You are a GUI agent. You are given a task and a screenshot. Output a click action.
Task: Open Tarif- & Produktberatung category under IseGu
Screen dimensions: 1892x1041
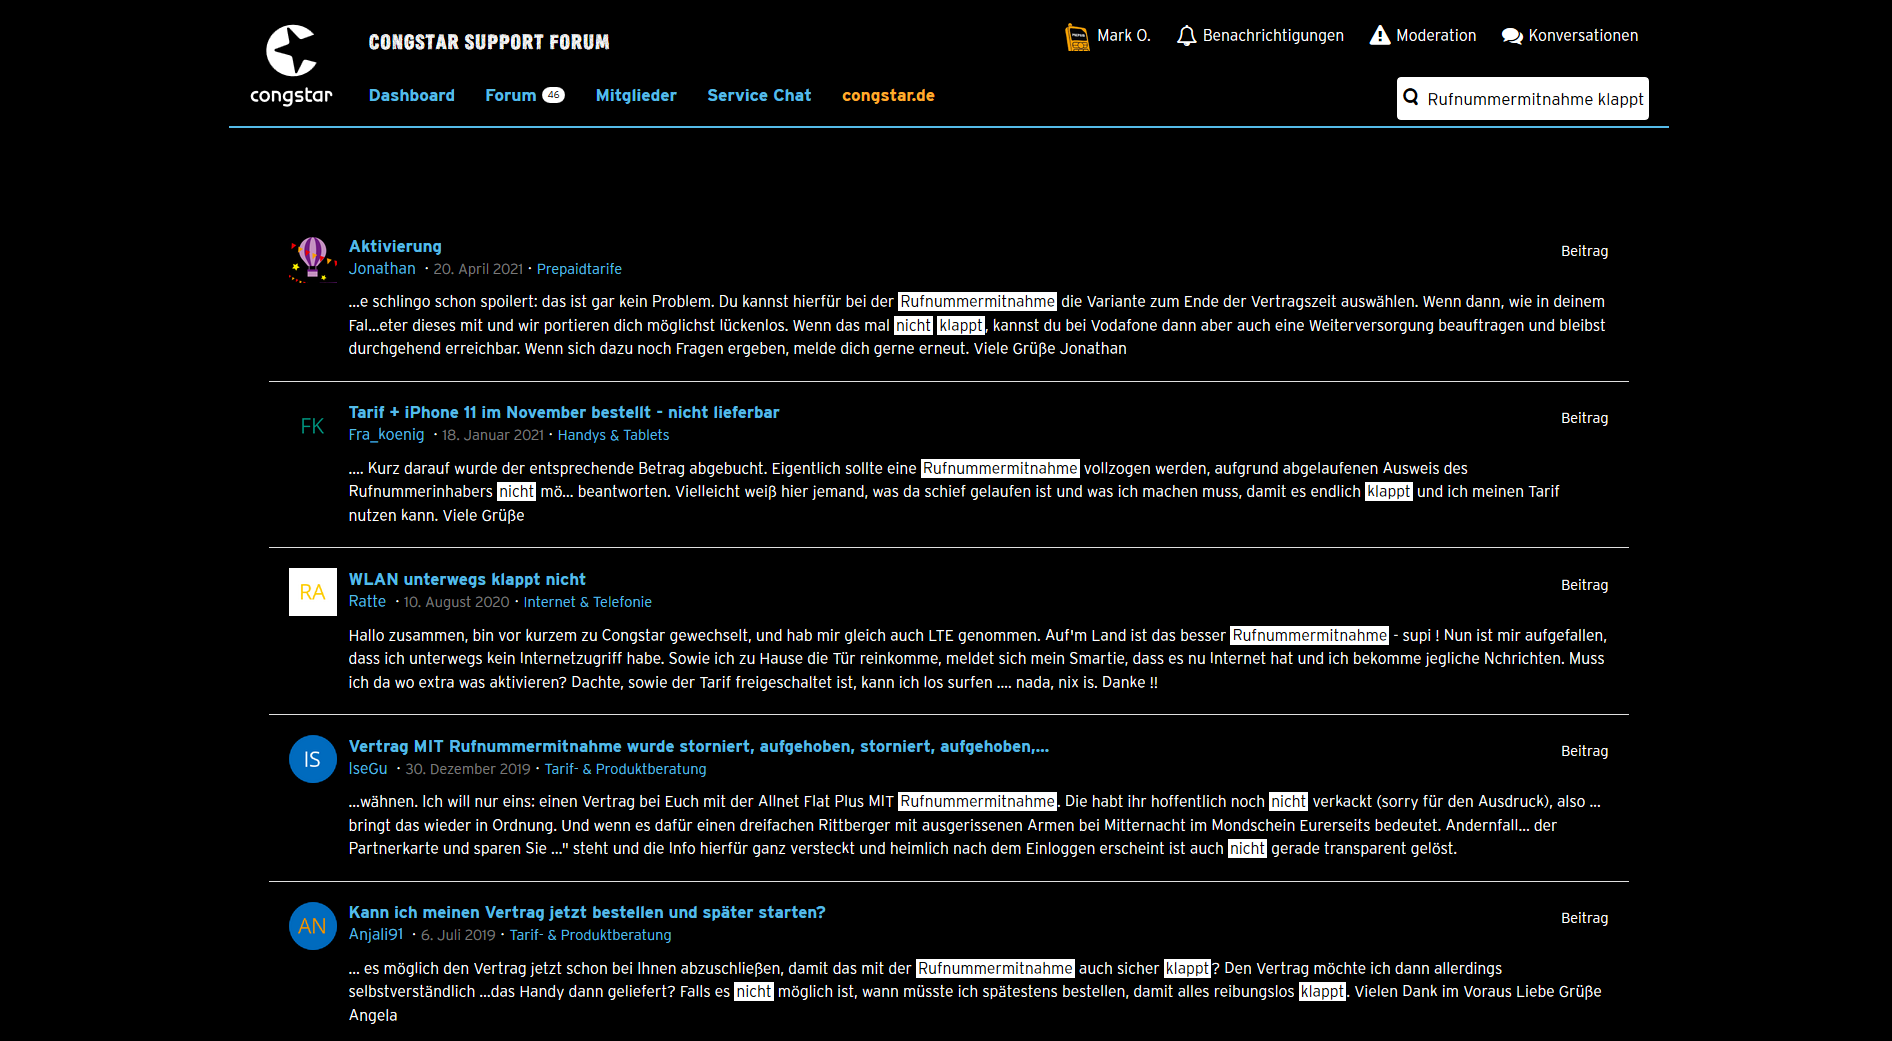pyautogui.click(x=625, y=769)
